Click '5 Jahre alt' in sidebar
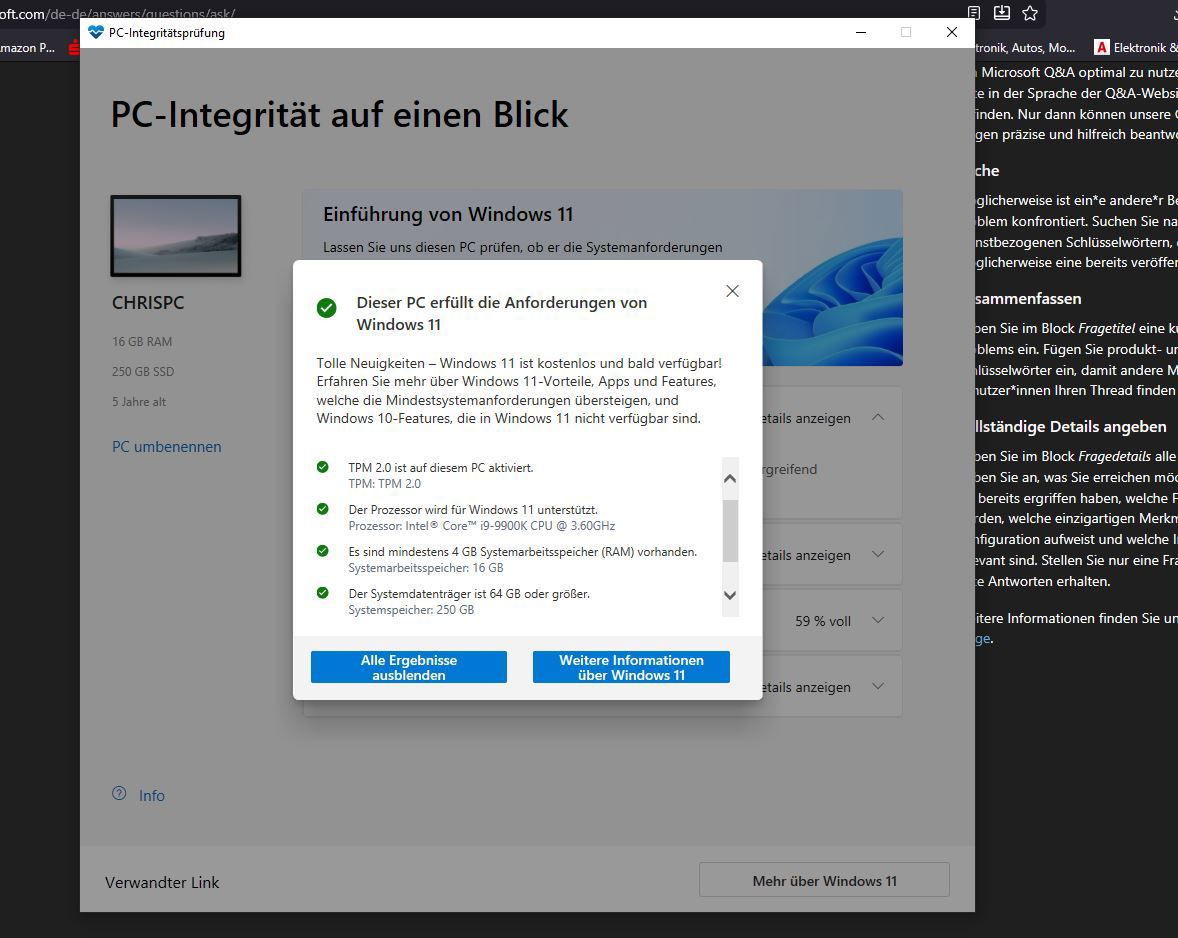The width and height of the screenshot is (1178, 938). pyautogui.click(x=139, y=402)
